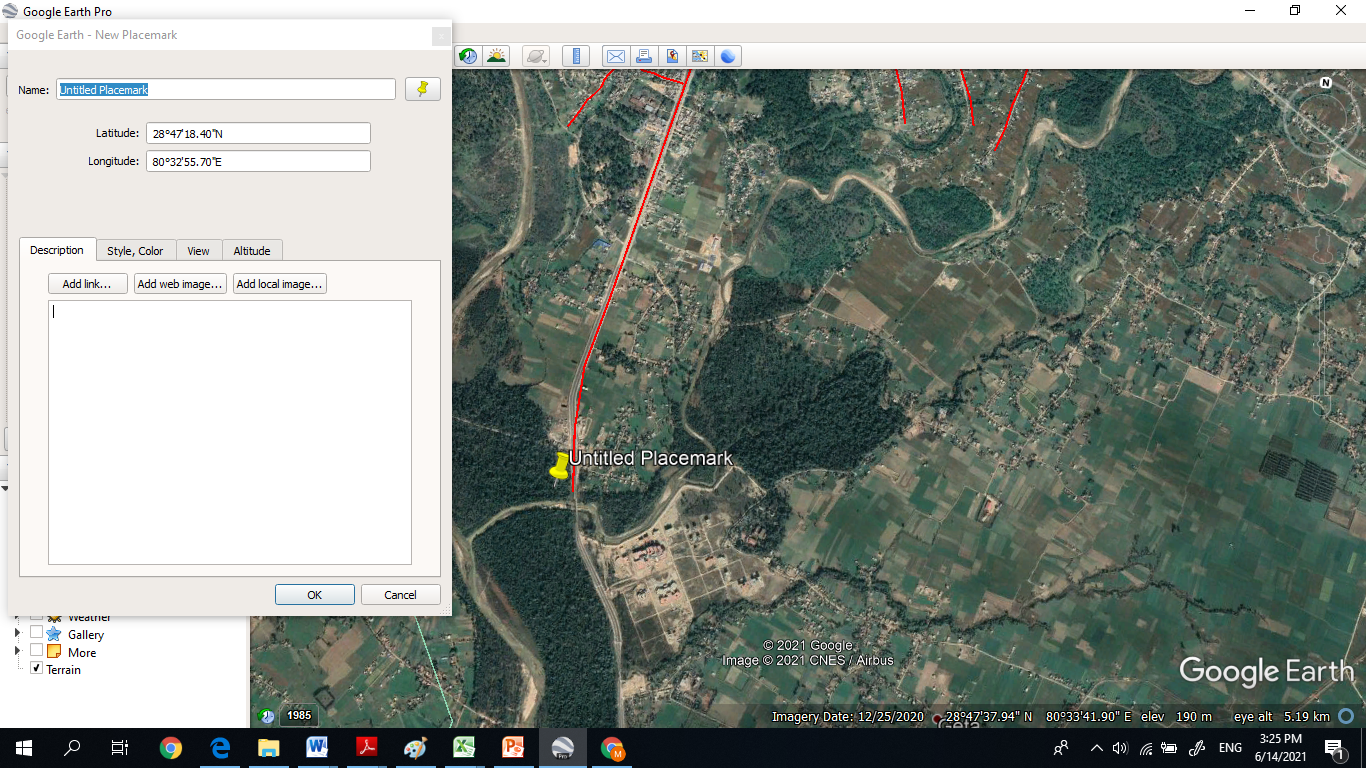The image size is (1366, 768).
Task: Open historical imagery clock toolbar button
Action: (468, 56)
